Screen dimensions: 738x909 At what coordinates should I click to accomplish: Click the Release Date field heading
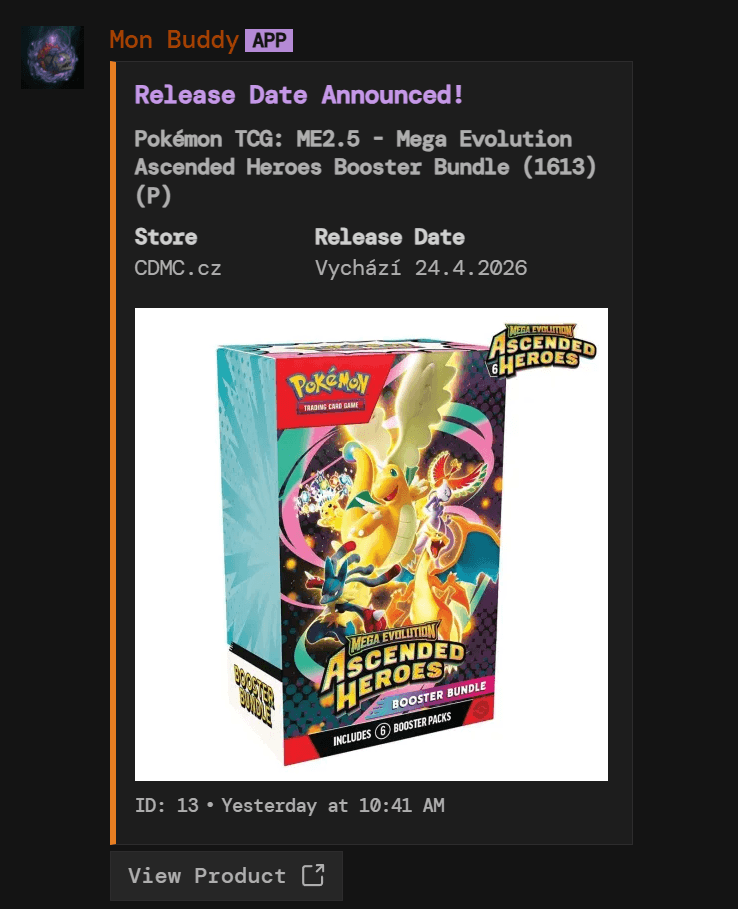[x=390, y=237]
